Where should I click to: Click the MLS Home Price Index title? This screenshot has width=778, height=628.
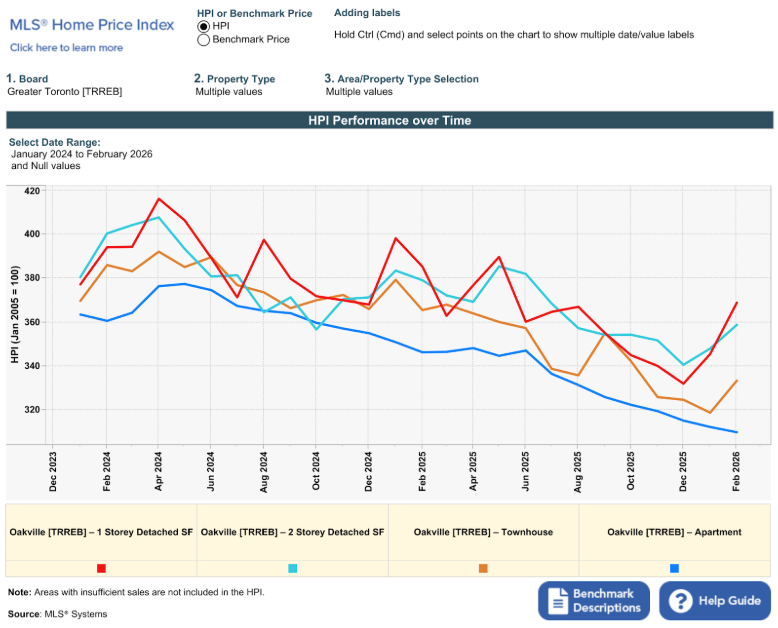tap(92, 25)
